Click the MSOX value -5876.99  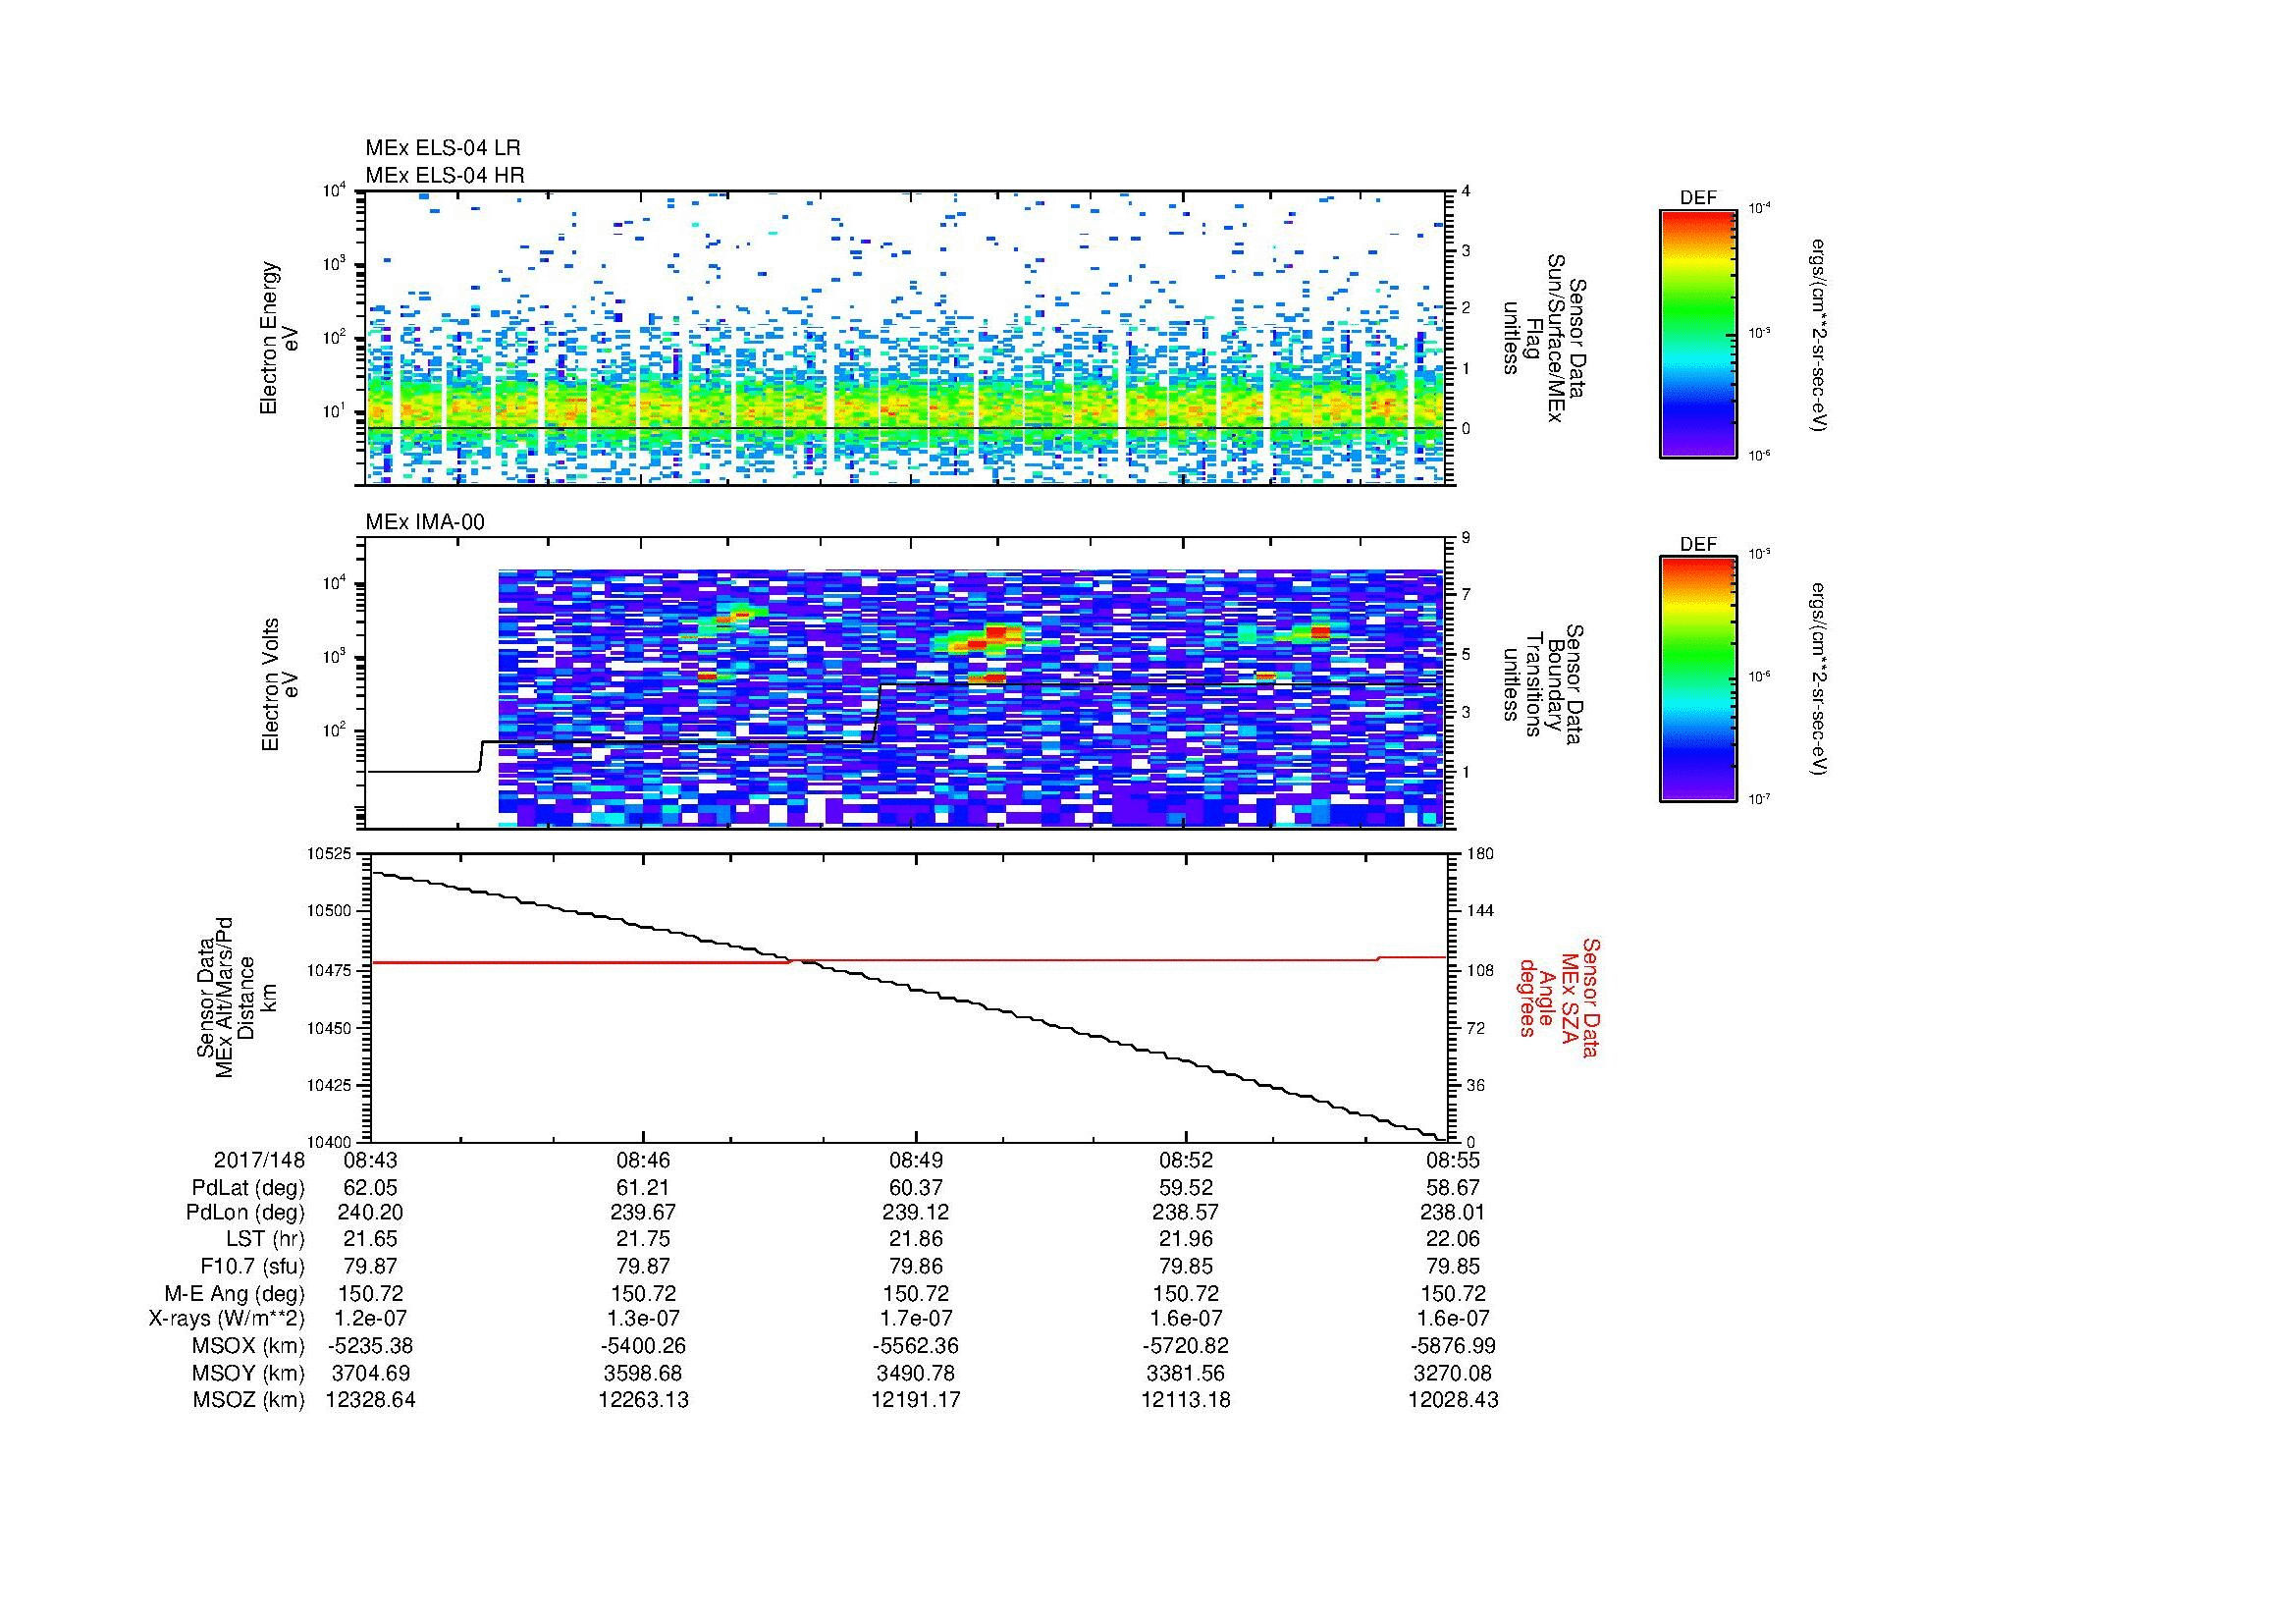1453,1346
